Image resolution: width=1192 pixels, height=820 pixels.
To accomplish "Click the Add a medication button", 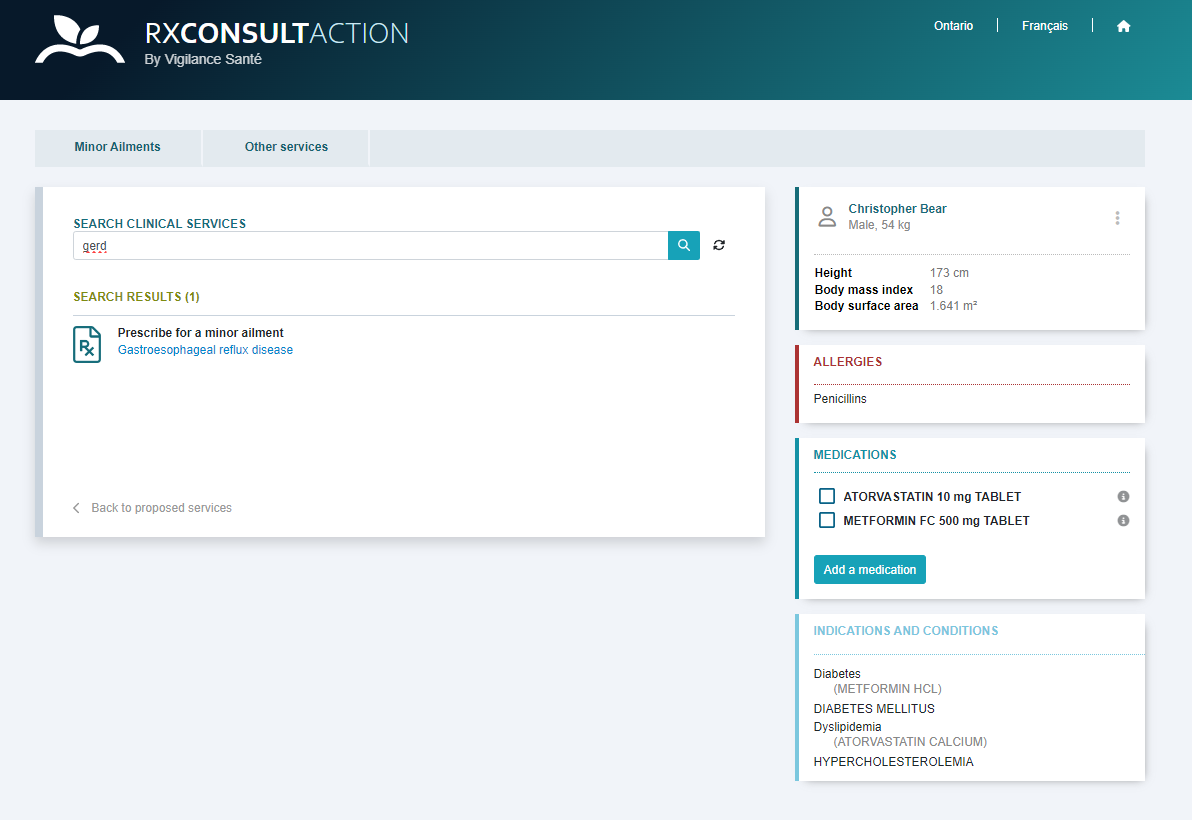I will pyautogui.click(x=869, y=569).
